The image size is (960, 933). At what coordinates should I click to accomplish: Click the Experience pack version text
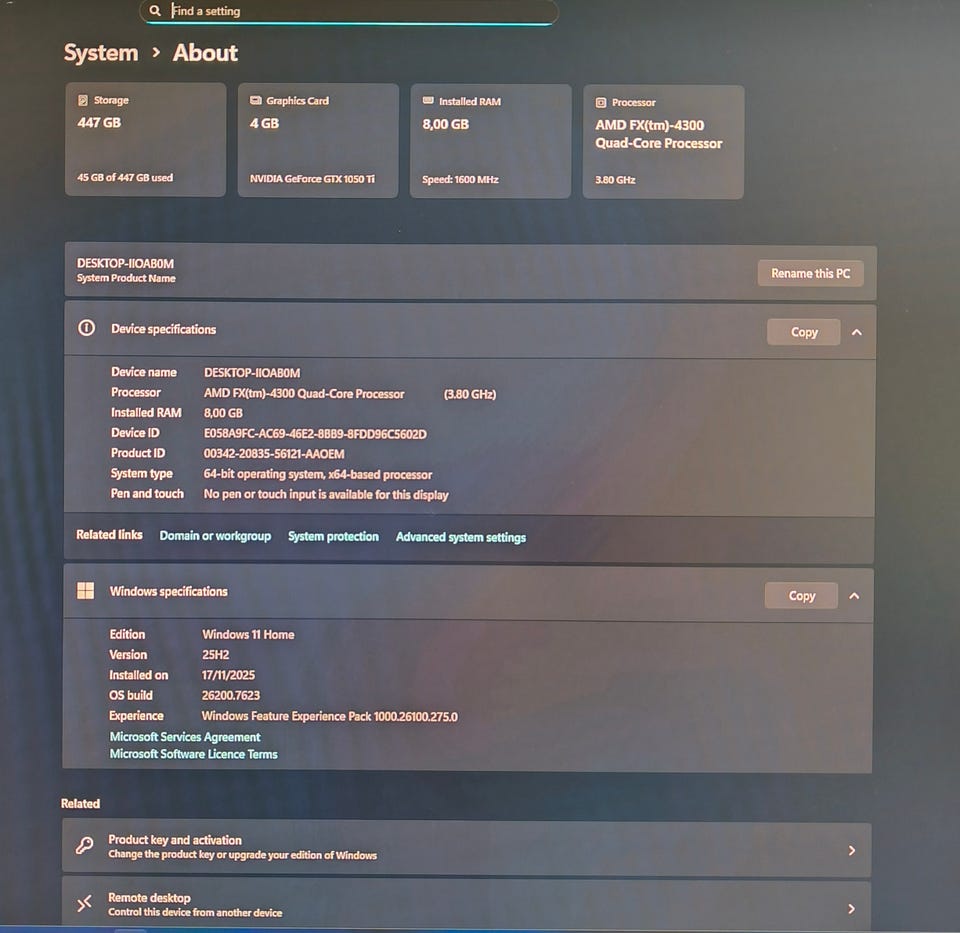[329, 716]
